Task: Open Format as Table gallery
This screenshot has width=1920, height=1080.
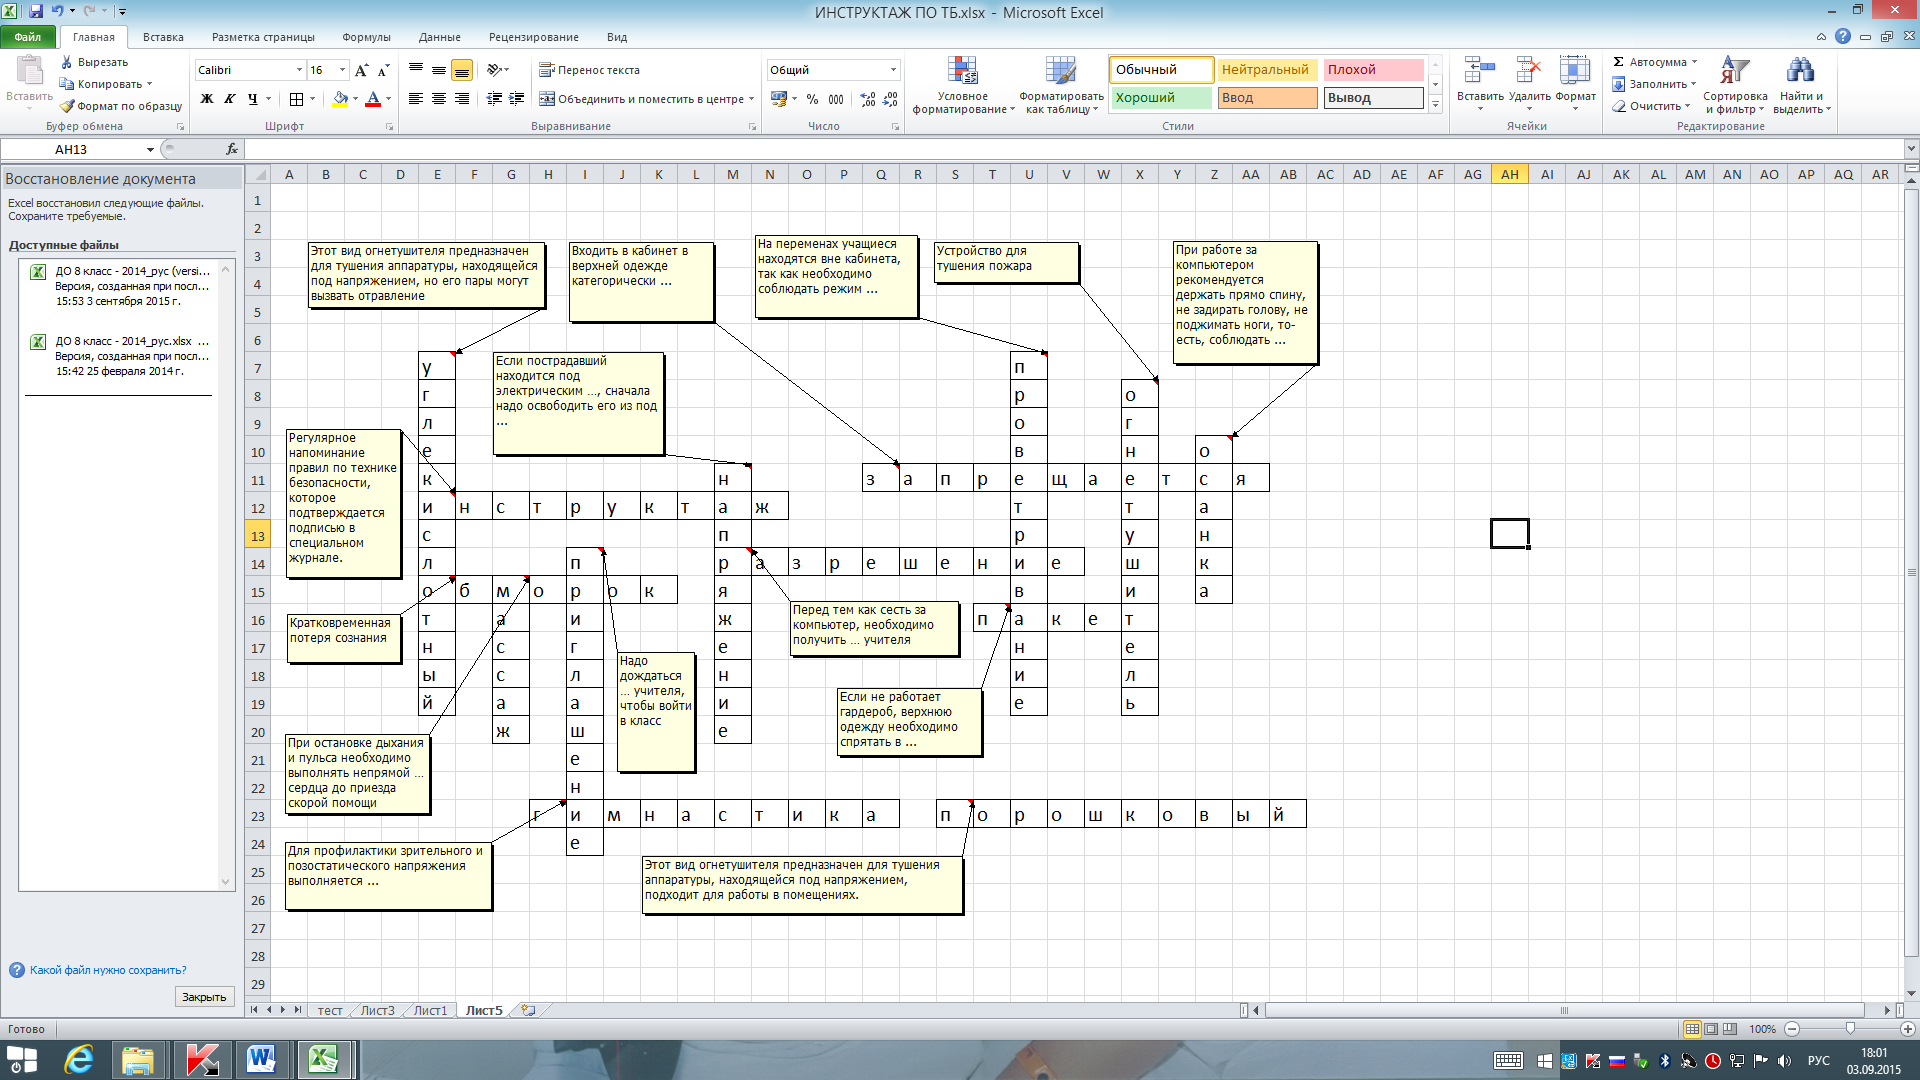Action: pyautogui.click(x=1061, y=86)
